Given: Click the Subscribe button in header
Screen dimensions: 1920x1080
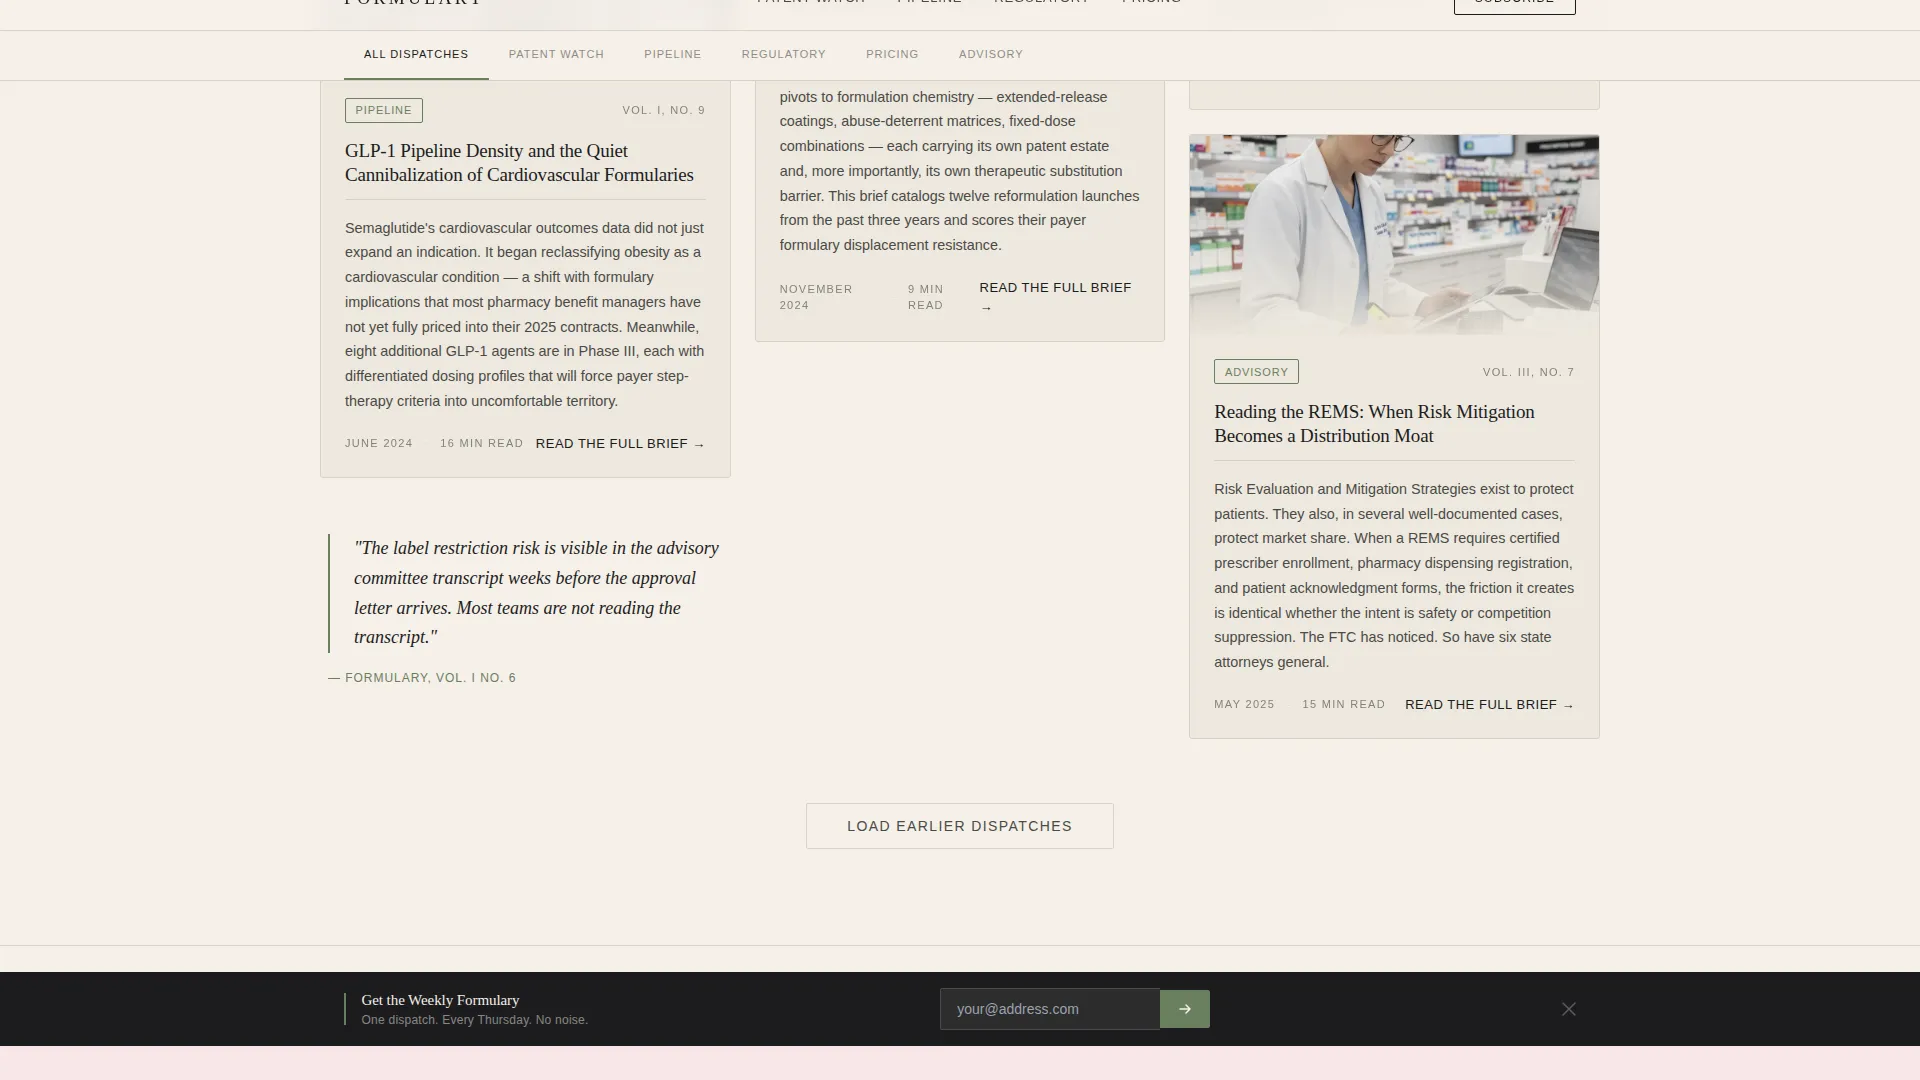Looking at the screenshot, I should point(1514,4).
